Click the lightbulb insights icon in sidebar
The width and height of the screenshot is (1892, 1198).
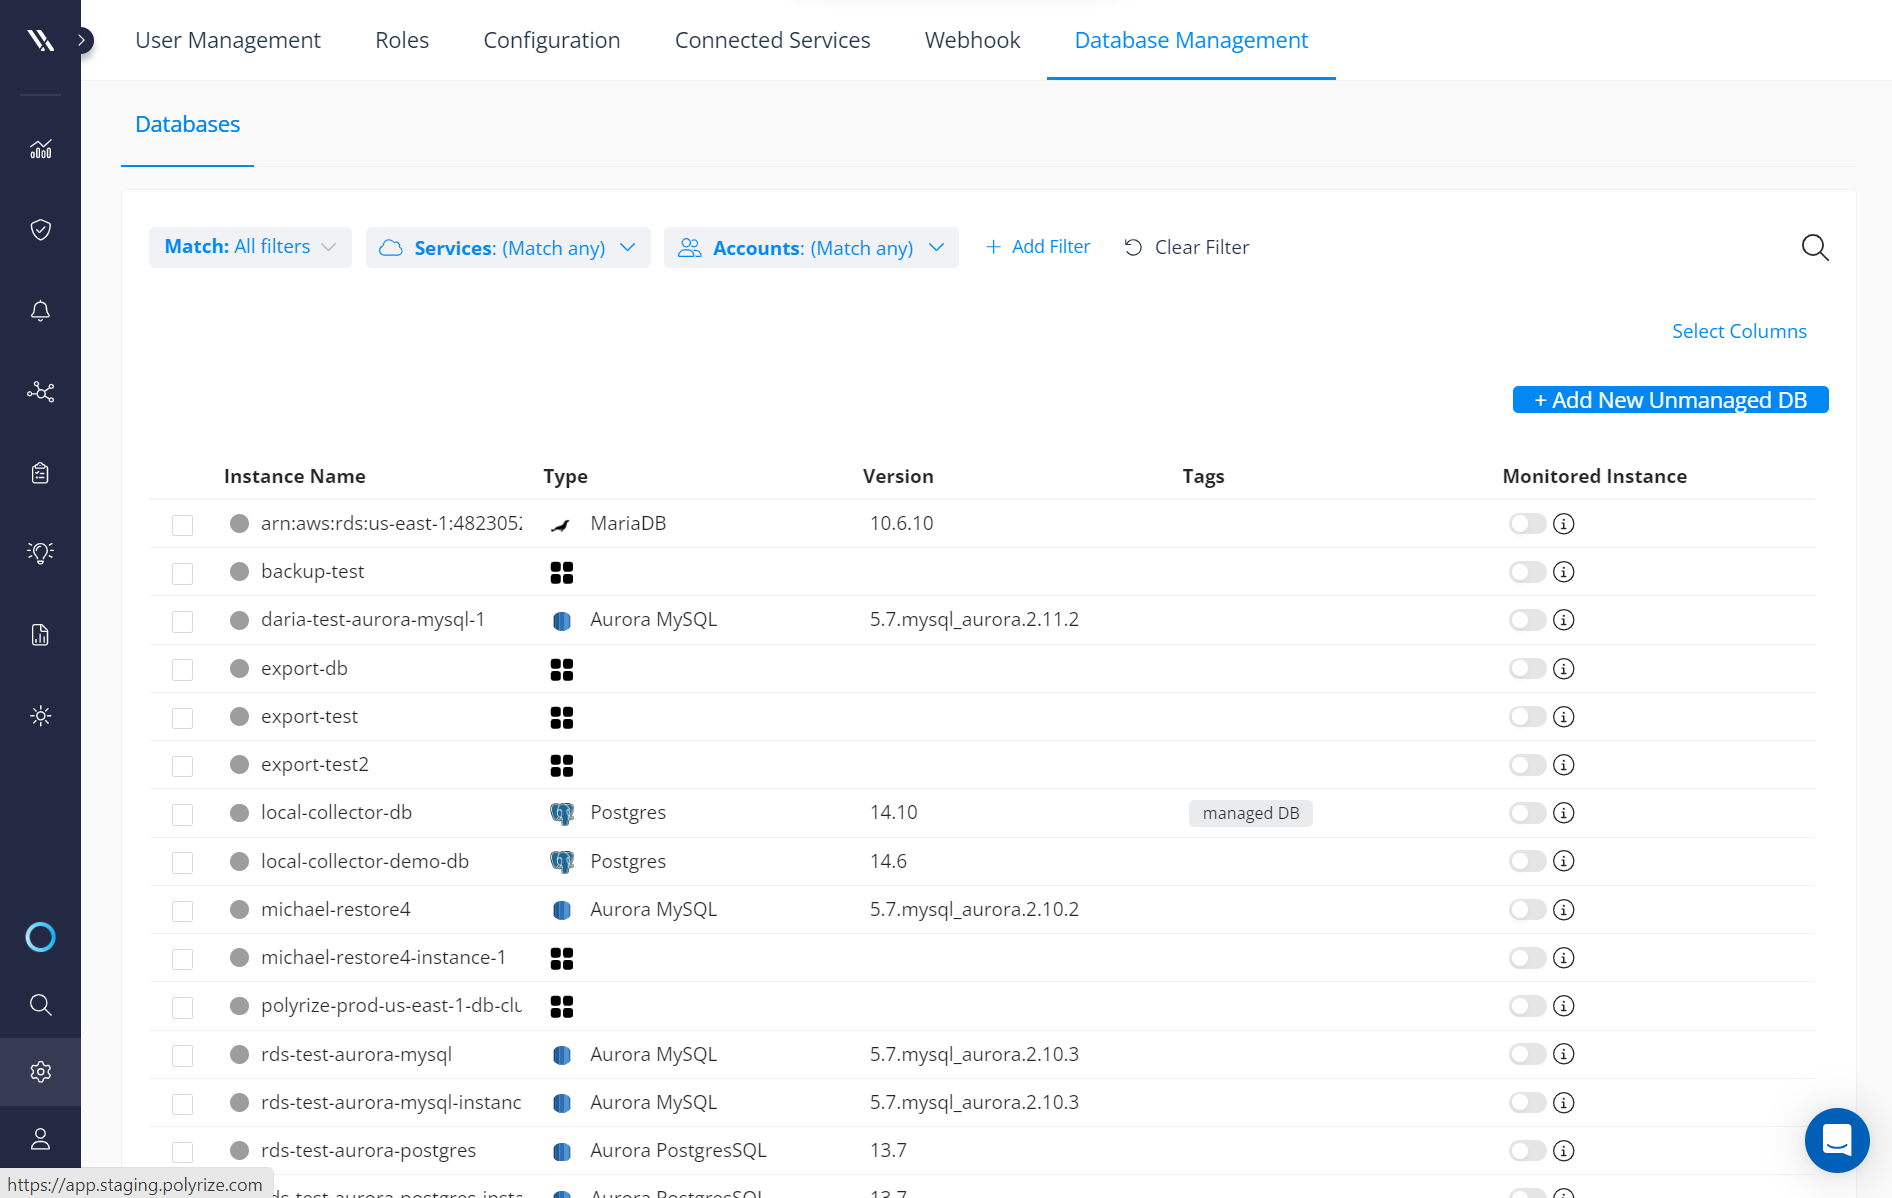point(40,553)
